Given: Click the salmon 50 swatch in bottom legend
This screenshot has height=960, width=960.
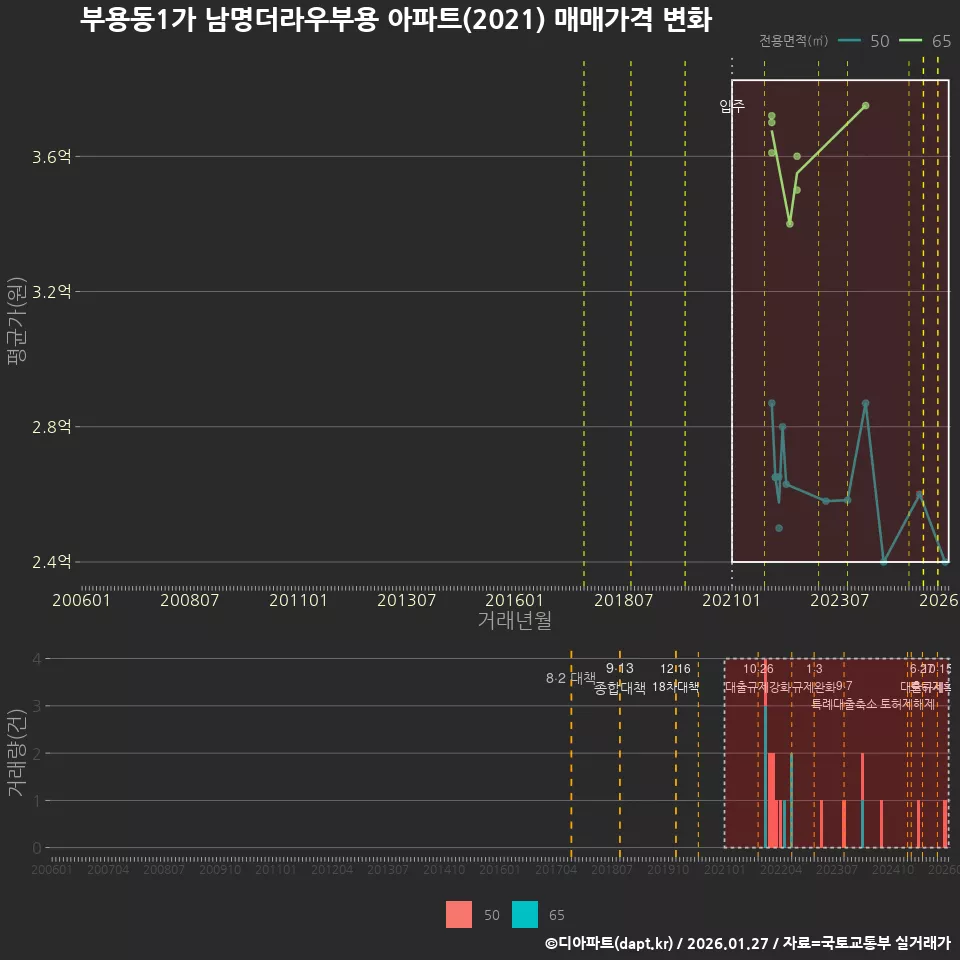Looking at the screenshot, I should coord(459,915).
